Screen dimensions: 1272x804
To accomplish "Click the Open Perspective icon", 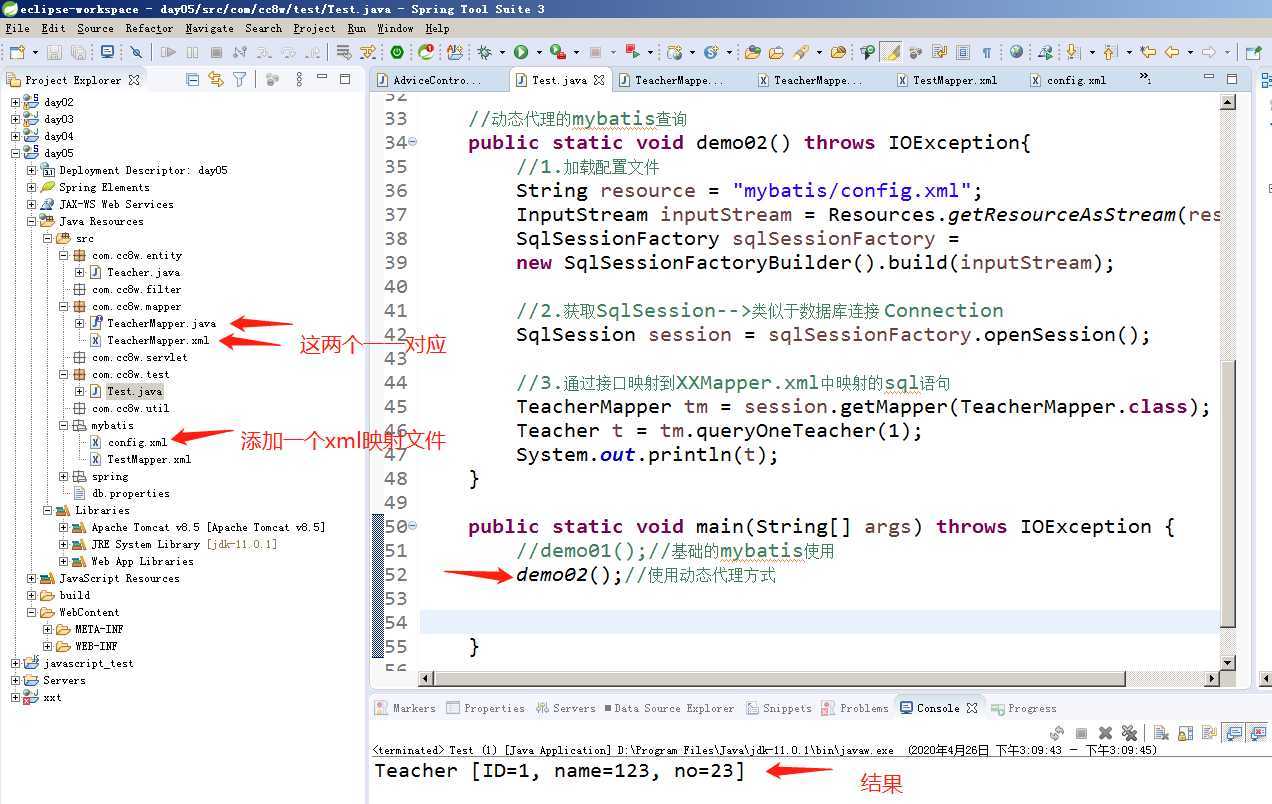I will [1253, 52].
